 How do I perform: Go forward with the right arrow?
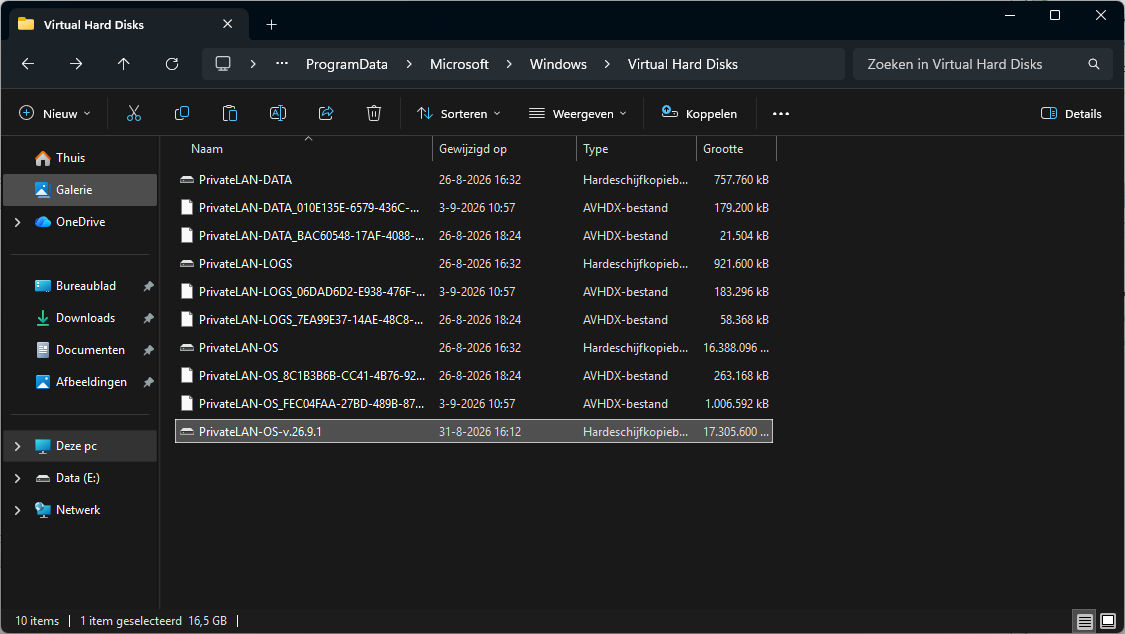tap(76, 64)
